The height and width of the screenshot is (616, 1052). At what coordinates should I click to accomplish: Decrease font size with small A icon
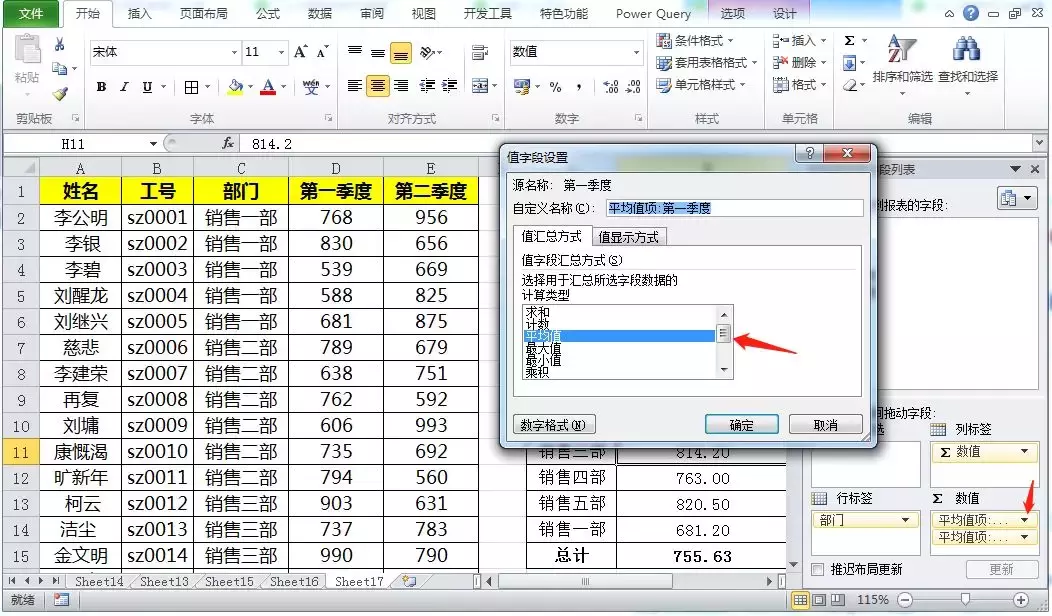(323, 52)
